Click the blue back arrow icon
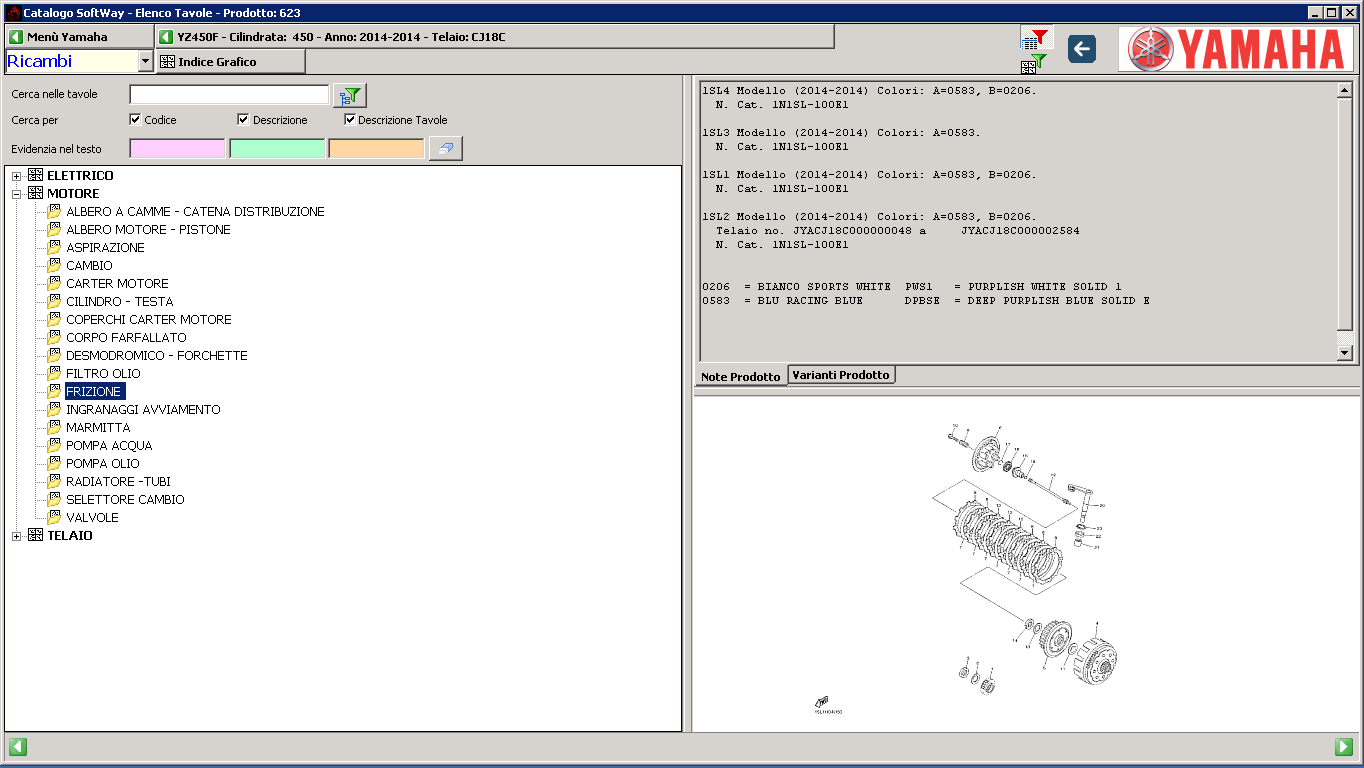This screenshot has width=1364, height=768. coord(1081,48)
